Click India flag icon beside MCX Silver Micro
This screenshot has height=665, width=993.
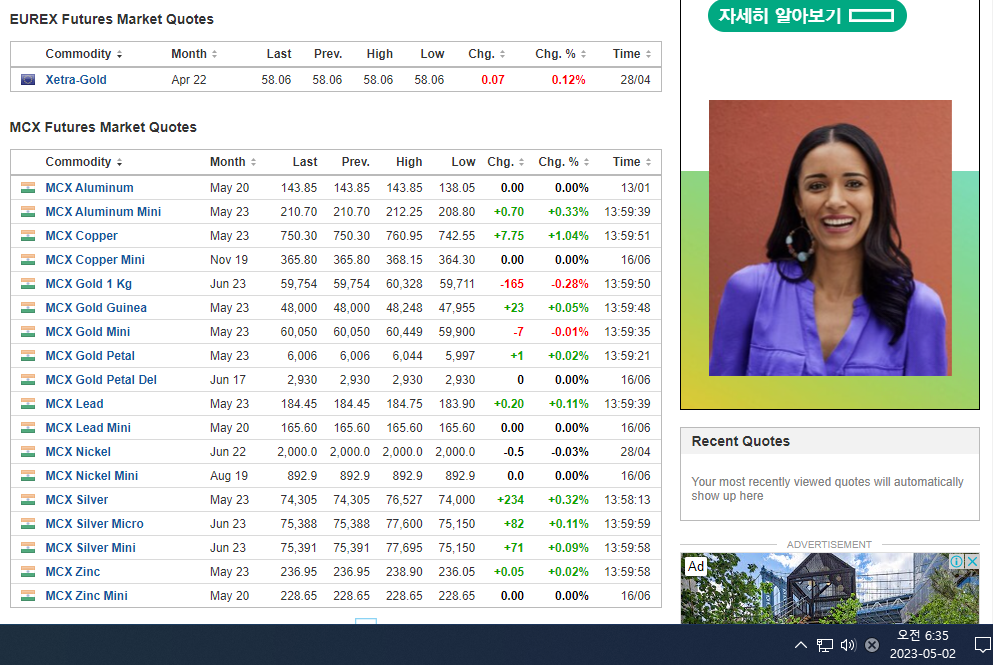[28, 525]
